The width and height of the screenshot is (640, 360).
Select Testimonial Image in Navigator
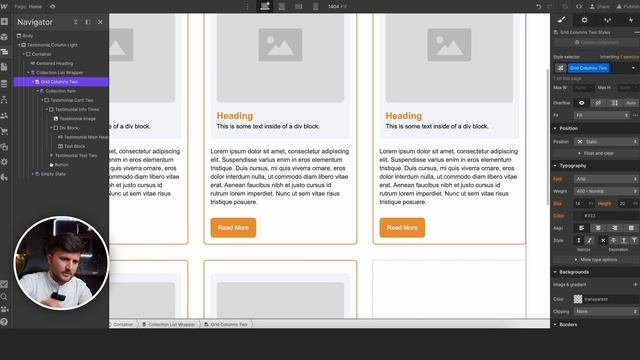pyautogui.click(x=78, y=119)
